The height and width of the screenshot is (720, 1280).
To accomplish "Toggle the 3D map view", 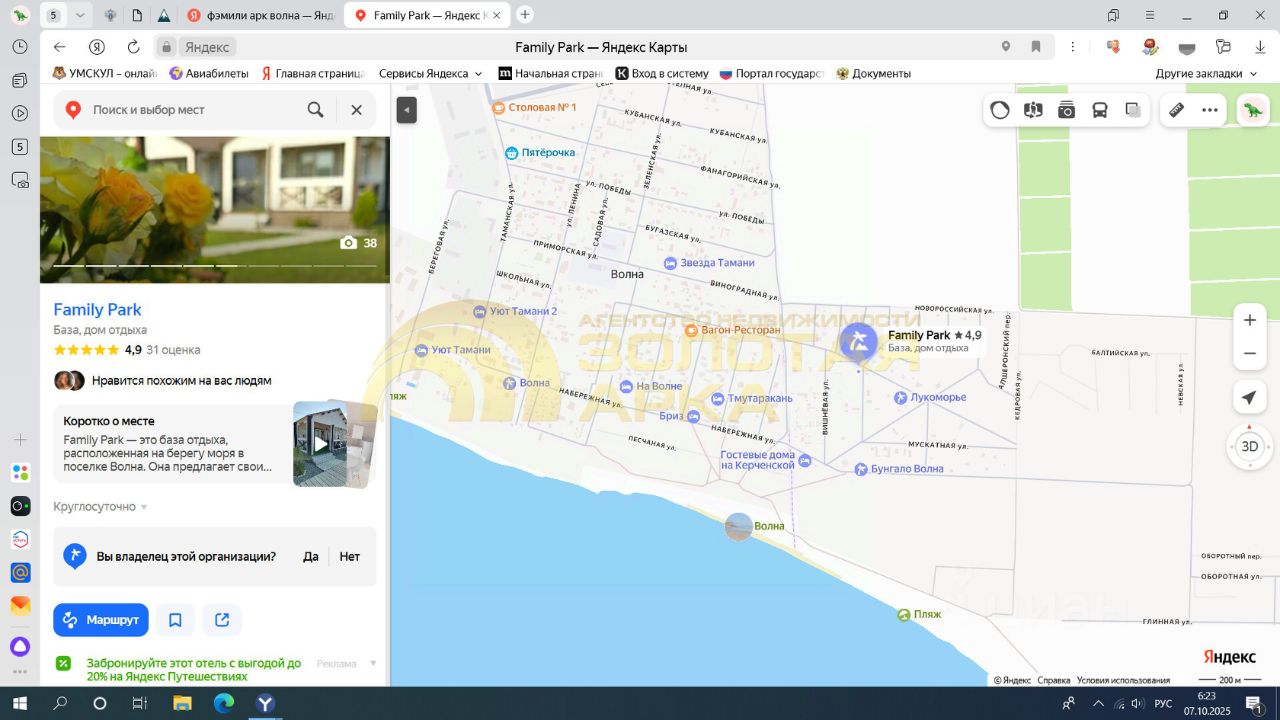I will tap(1249, 447).
